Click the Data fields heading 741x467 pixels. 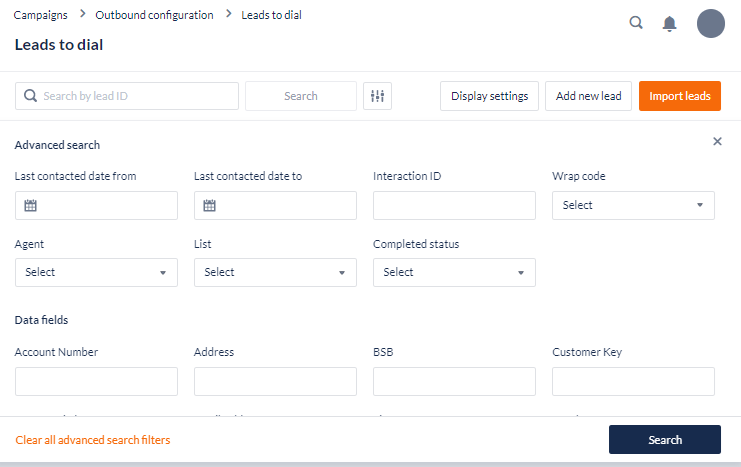coord(42,320)
